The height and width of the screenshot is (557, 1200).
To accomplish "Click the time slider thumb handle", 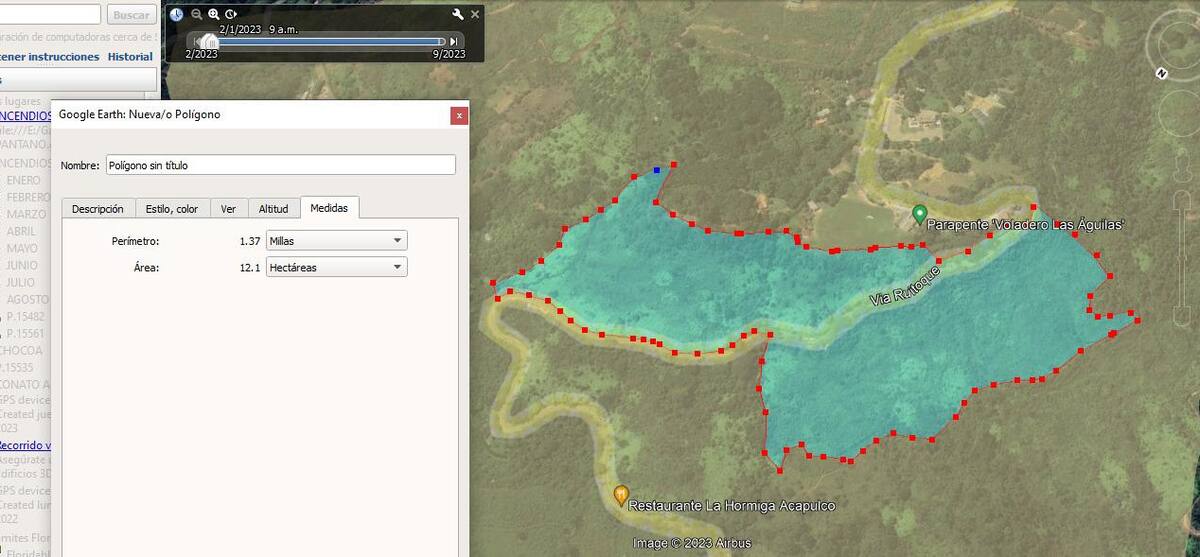I will point(209,41).
